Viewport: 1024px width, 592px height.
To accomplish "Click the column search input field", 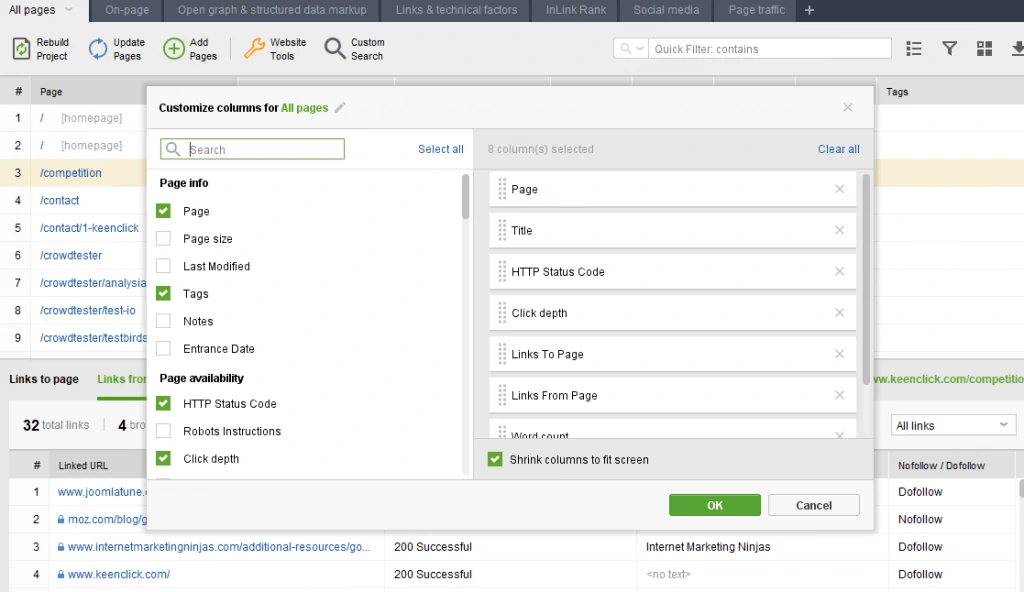I will 252,149.
